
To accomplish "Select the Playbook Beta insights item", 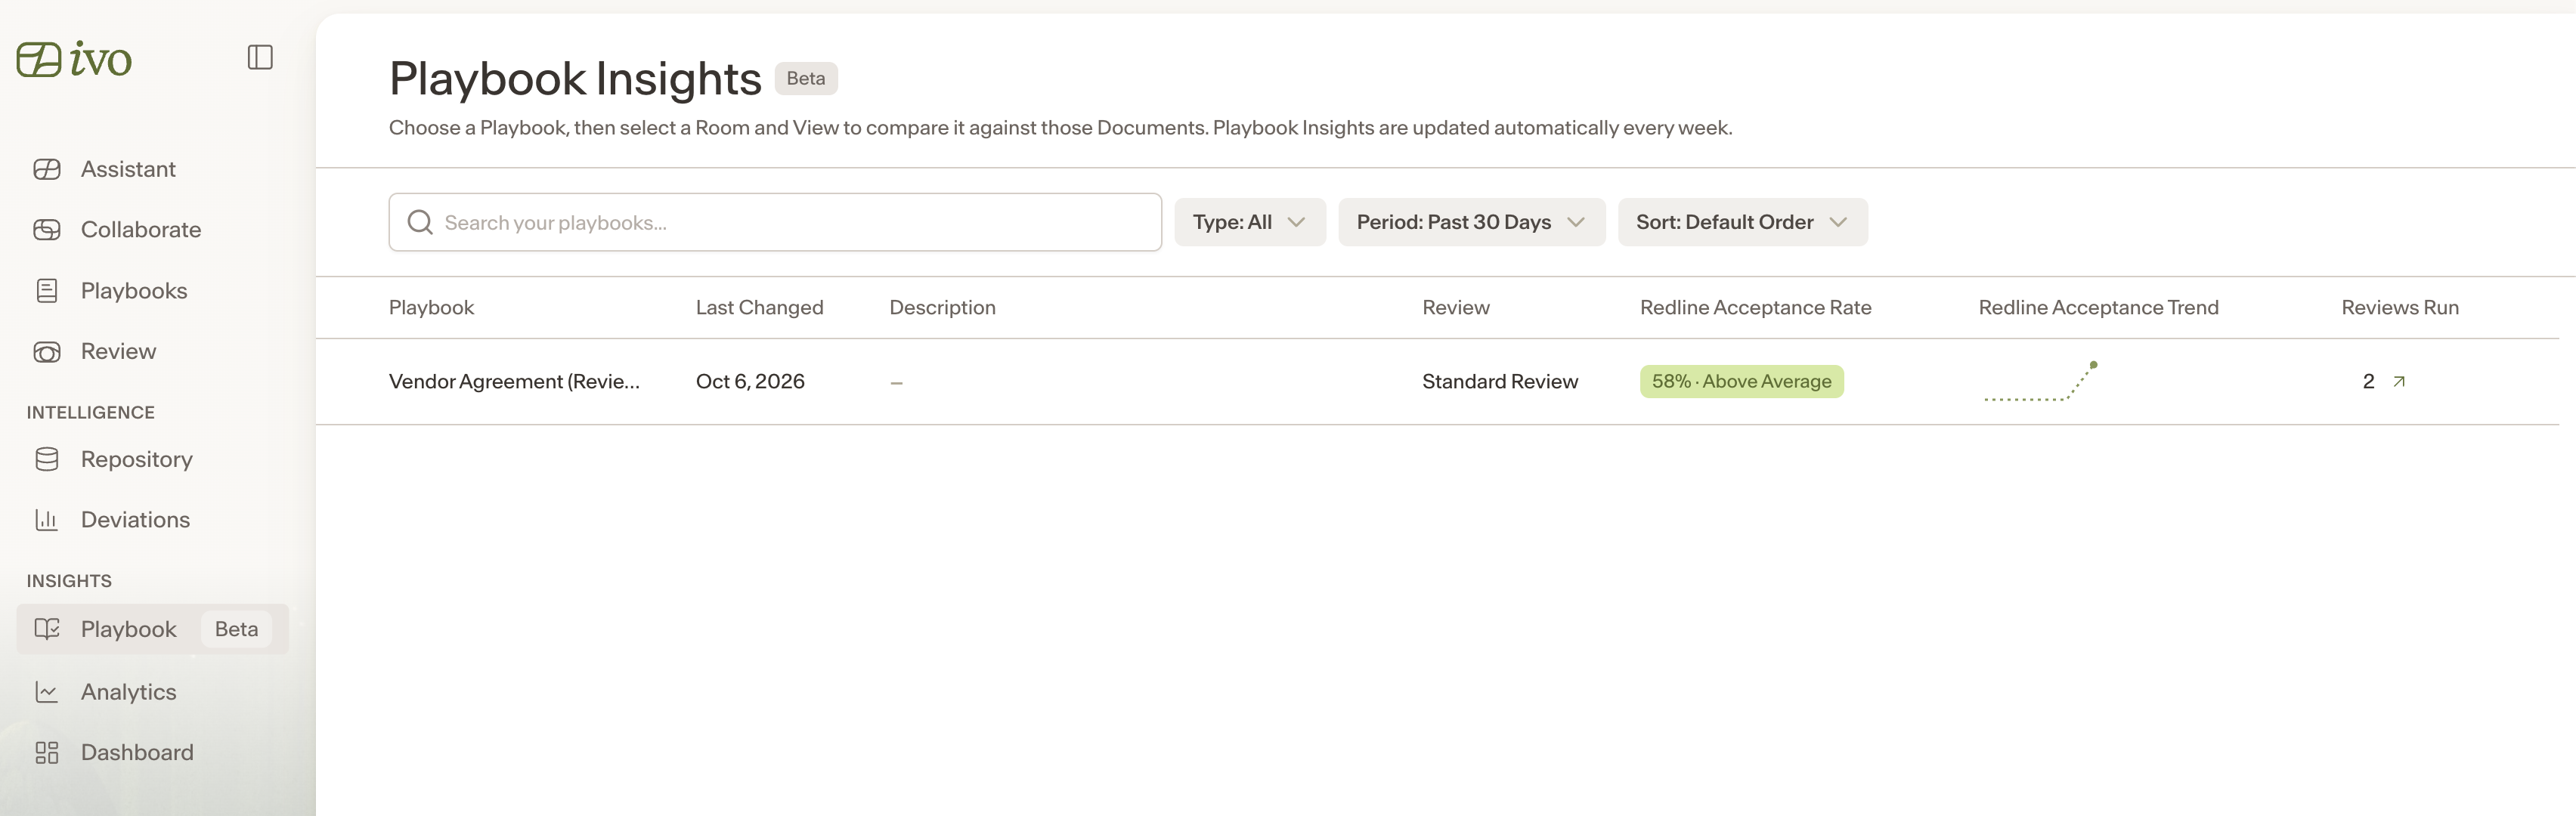I will pyautogui.click(x=152, y=629).
